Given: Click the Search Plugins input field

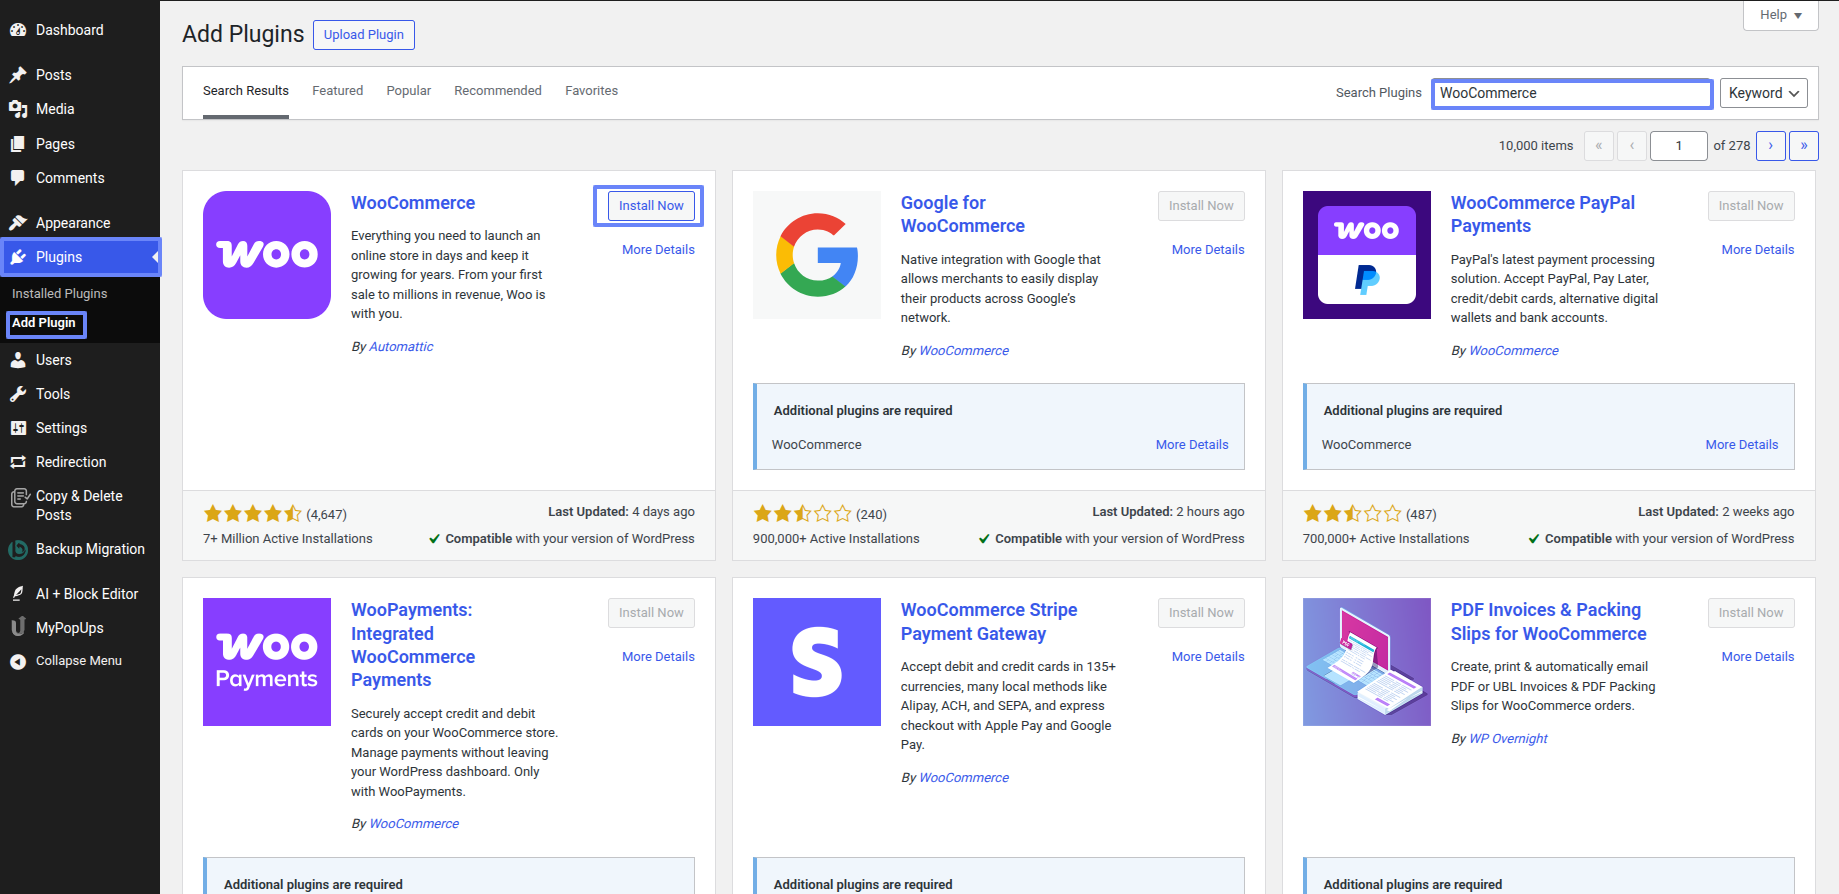Looking at the screenshot, I should (1571, 93).
